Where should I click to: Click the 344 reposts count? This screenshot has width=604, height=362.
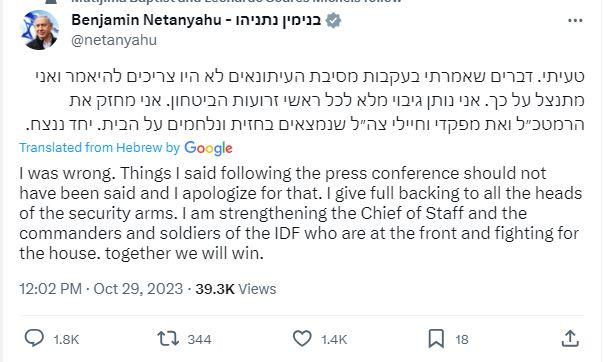point(199,339)
